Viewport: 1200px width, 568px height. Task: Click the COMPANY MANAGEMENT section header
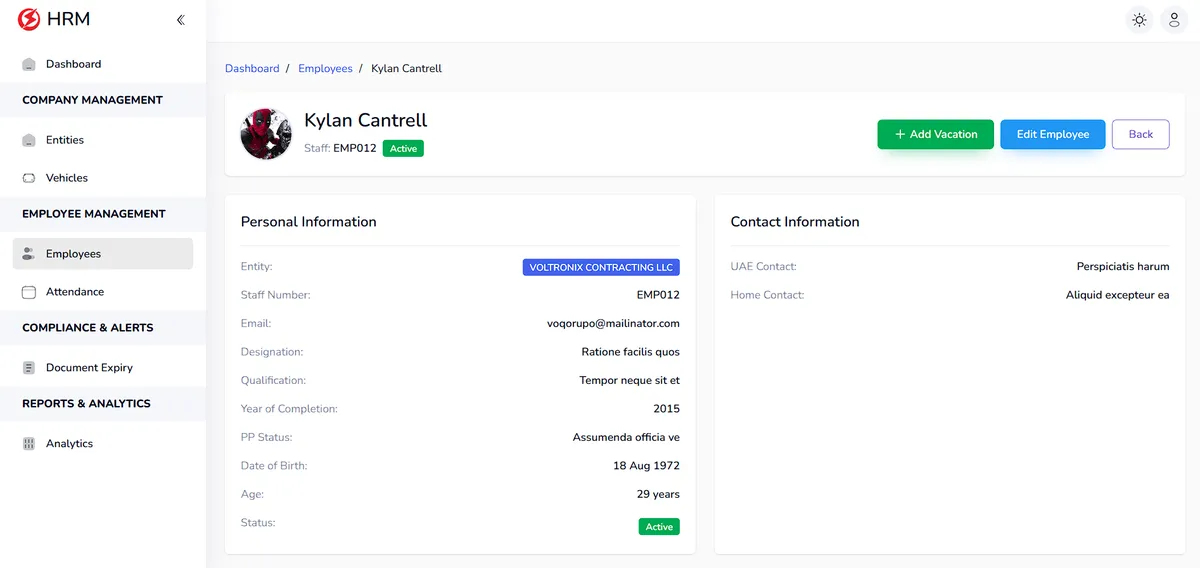coord(92,100)
